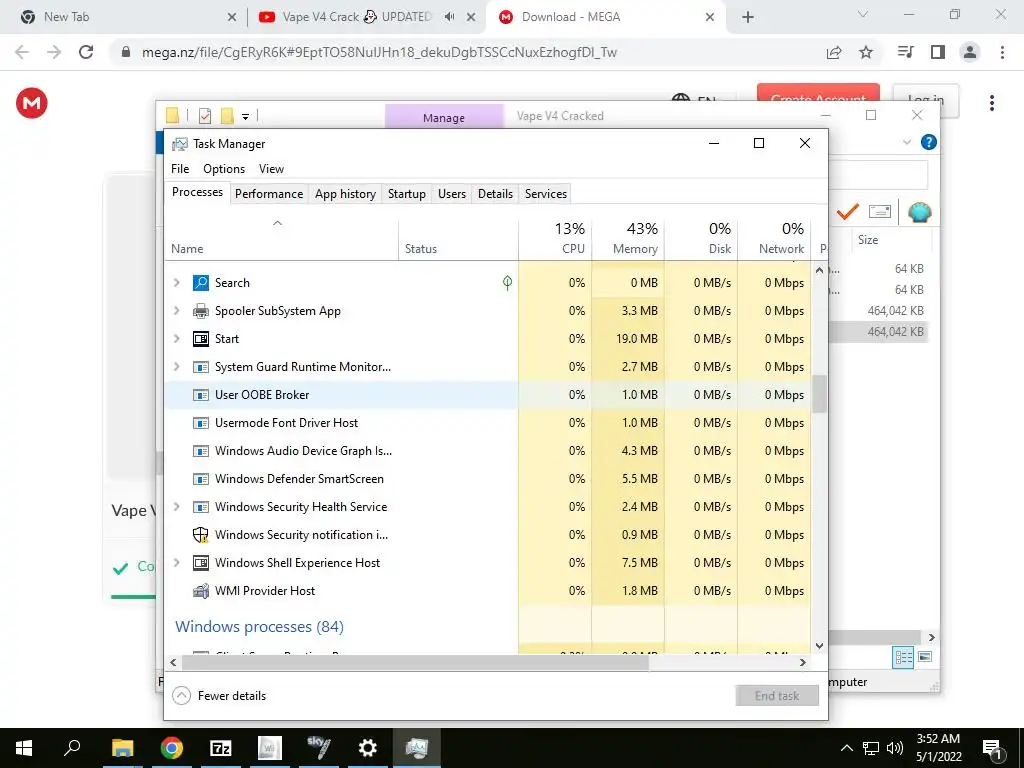Click the Windows processes (84) heading
This screenshot has width=1024, height=768.
(x=259, y=627)
